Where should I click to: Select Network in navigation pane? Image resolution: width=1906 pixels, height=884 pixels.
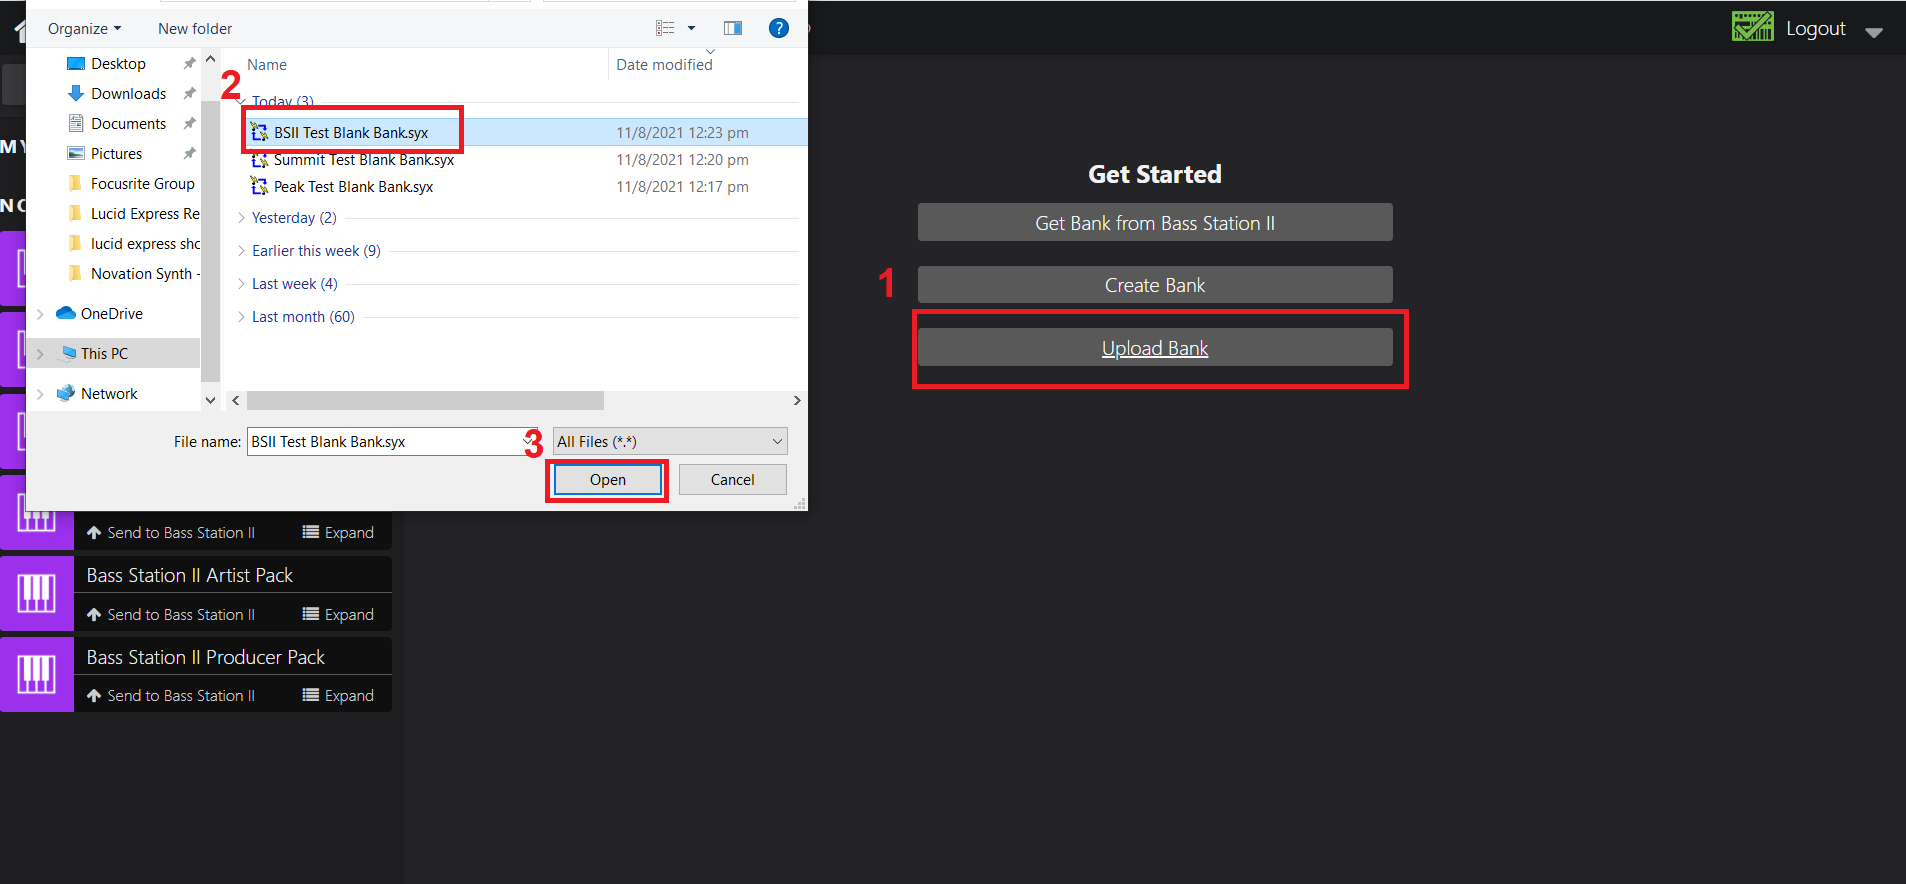point(109,393)
